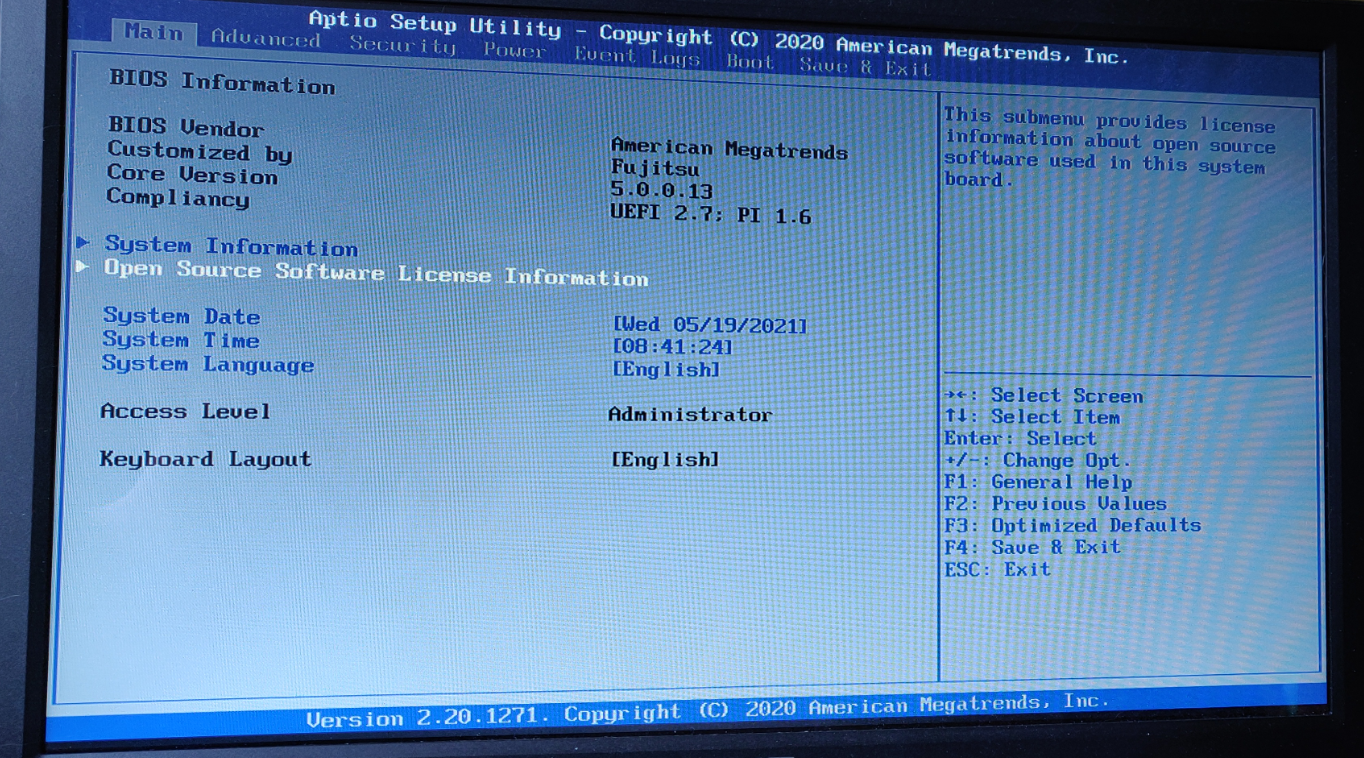The height and width of the screenshot is (758, 1364).
Task: Click the Access Level label
Action: [x=185, y=411]
